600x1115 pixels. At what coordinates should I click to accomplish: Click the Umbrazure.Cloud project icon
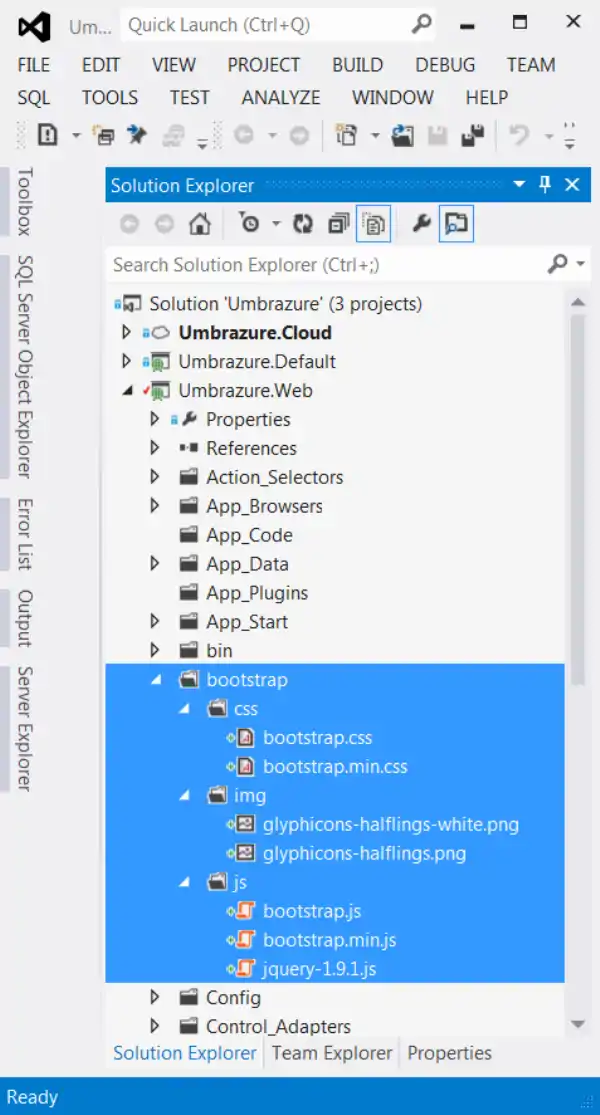(161, 332)
